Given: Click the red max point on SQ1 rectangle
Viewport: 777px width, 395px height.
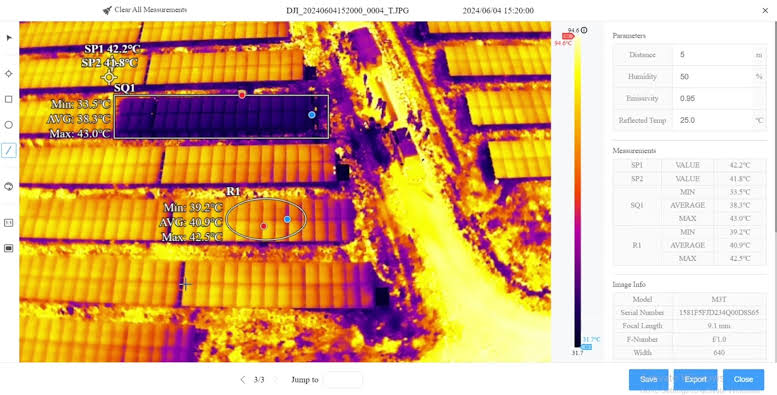Looking at the screenshot, I should (242, 94).
